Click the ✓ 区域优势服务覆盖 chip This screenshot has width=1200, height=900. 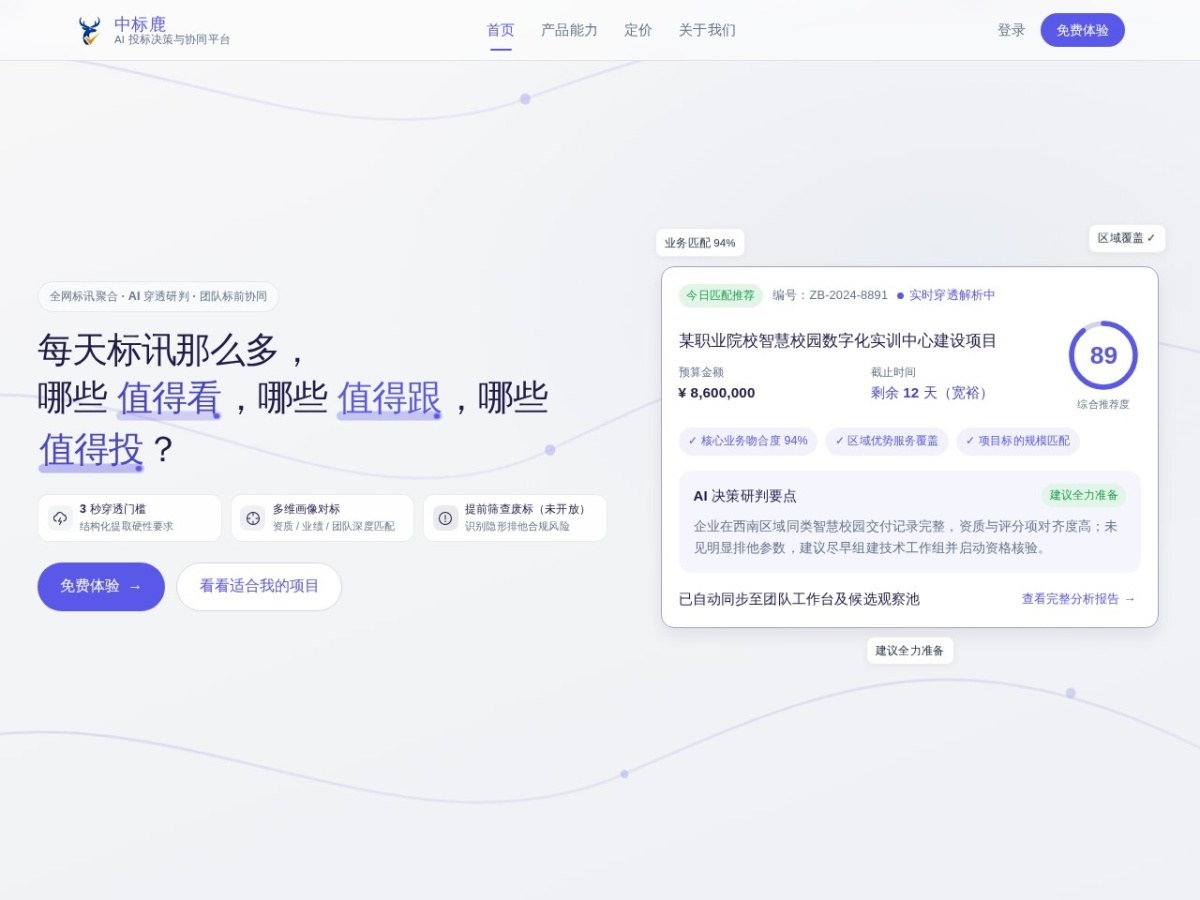click(x=887, y=441)
